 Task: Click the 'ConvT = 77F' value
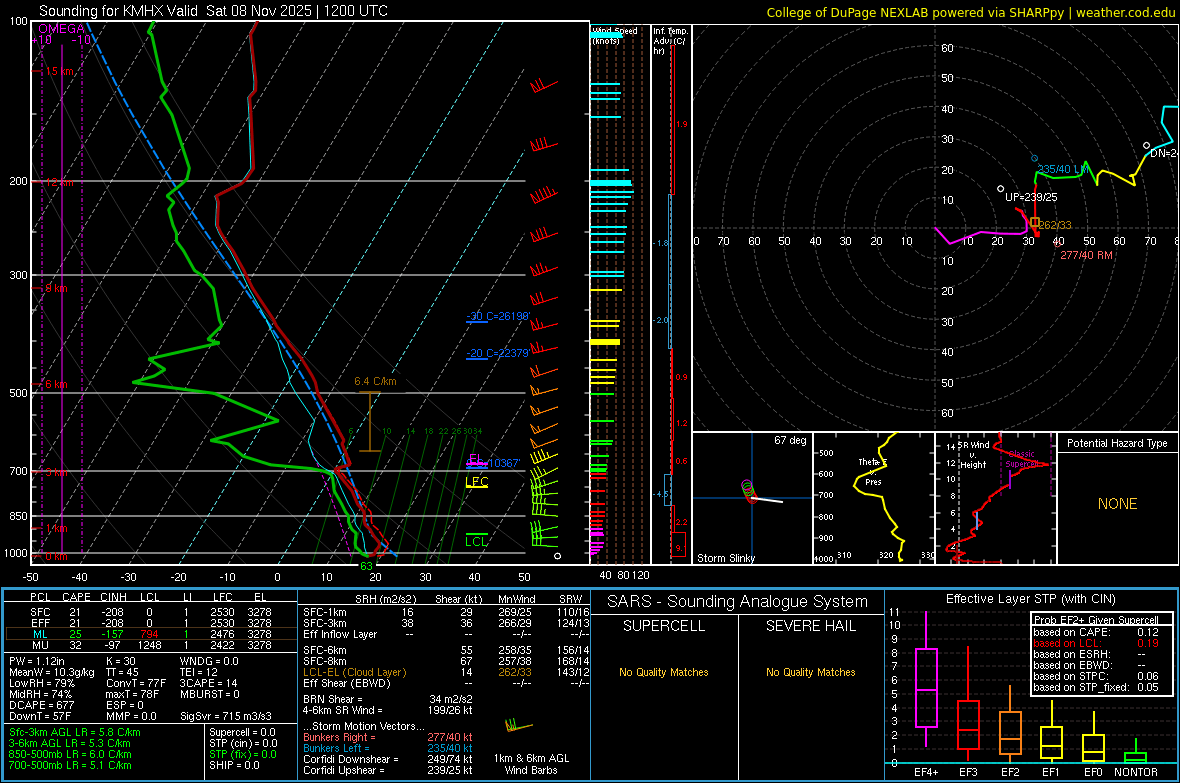click(136, 684)
